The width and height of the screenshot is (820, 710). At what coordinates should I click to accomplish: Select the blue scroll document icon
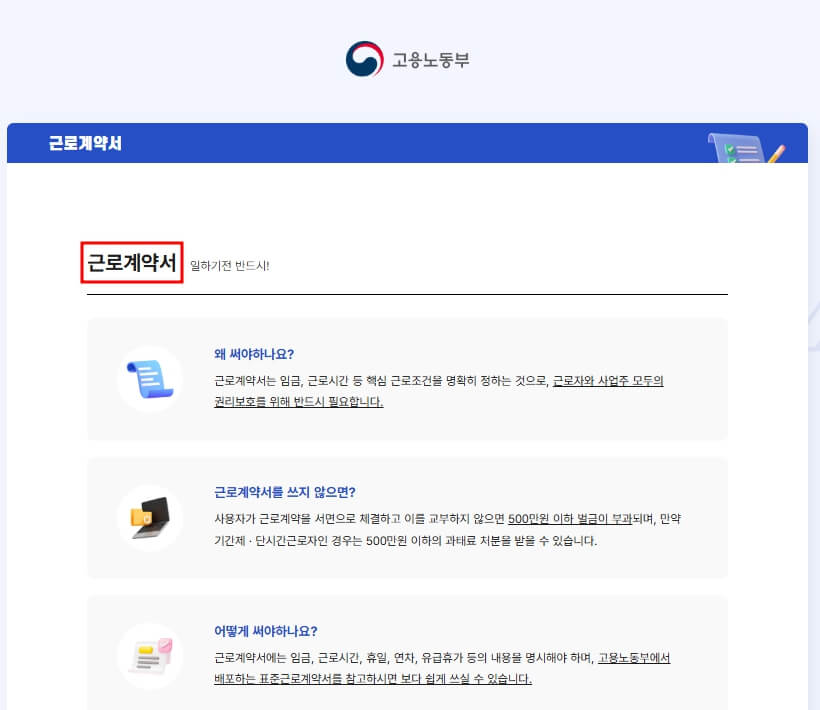149,382
